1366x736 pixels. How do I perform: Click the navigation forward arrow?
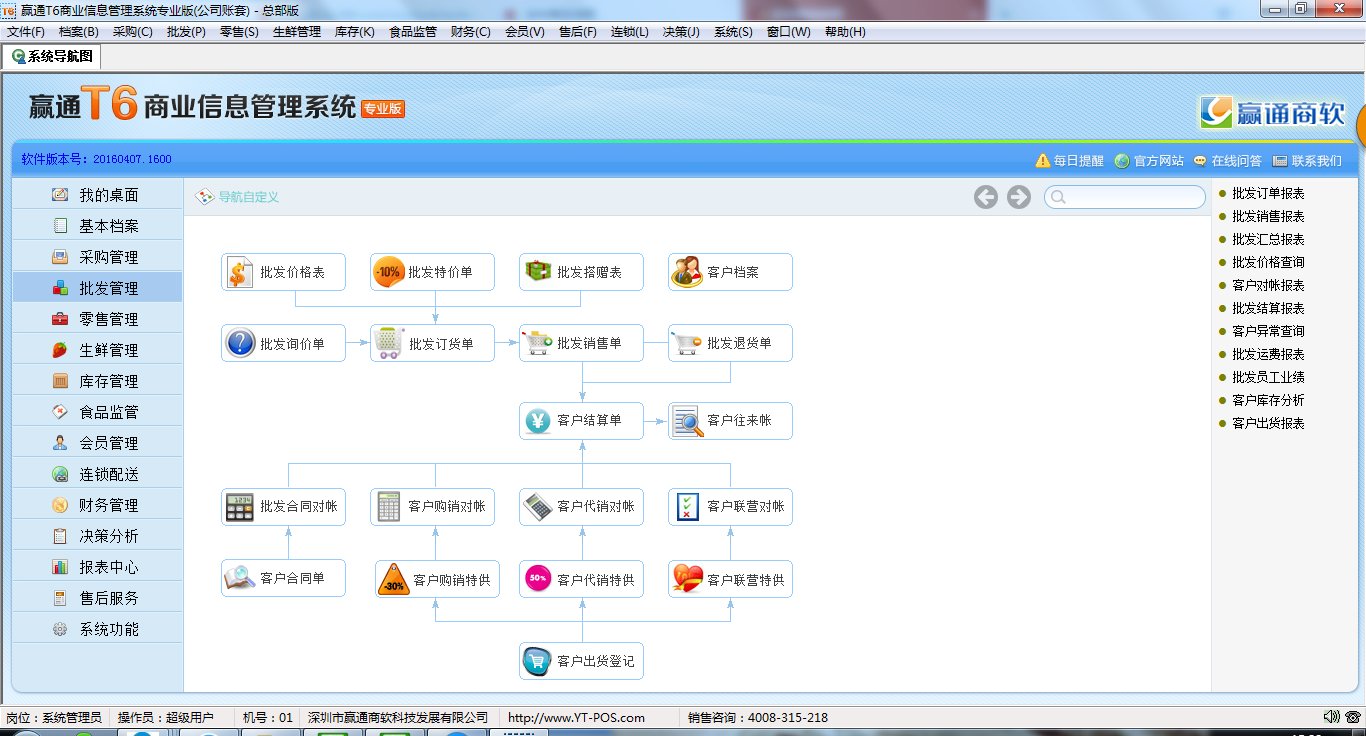tap(1019, 197)
